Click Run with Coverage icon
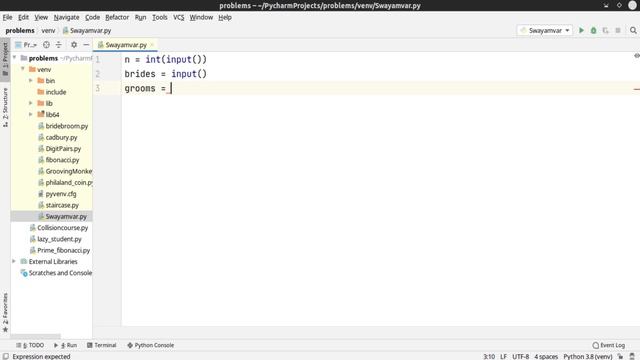The height and width of the screenshot is (360, 640). pyautogui.click(x=606, y=31)
